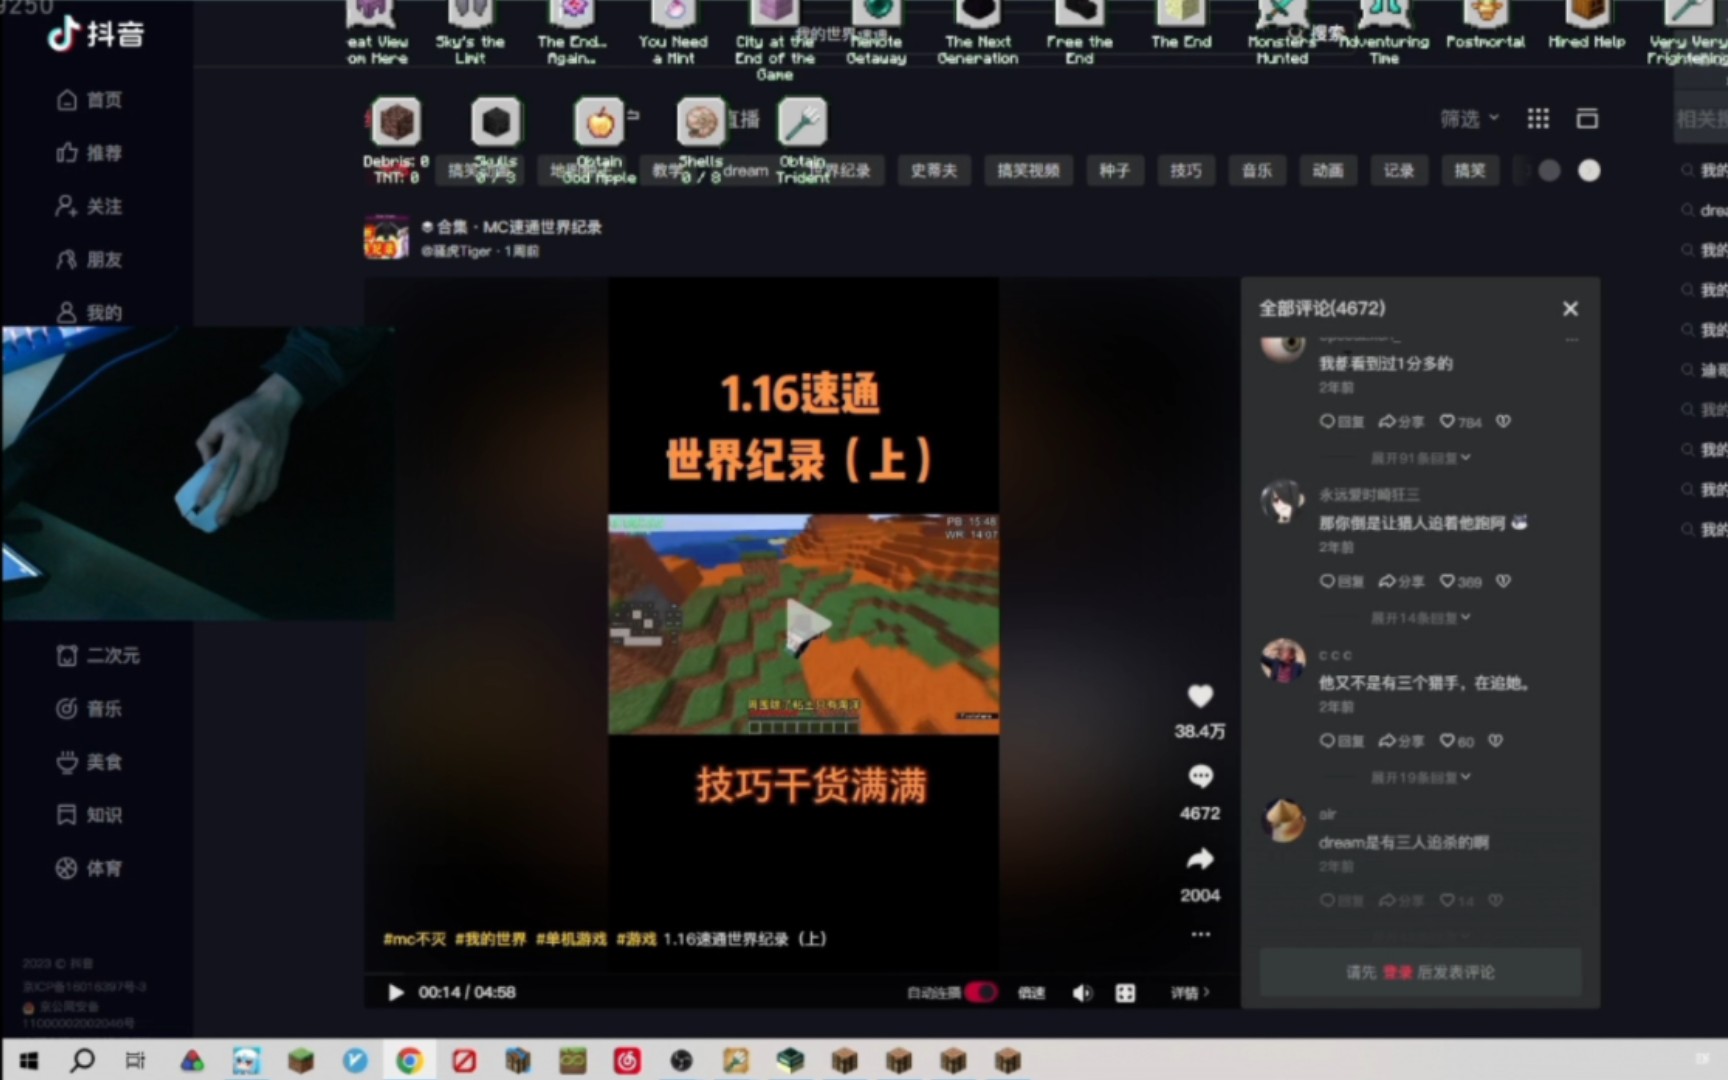Toggle the 自动连播 autoplay switch

coord(981,992)
